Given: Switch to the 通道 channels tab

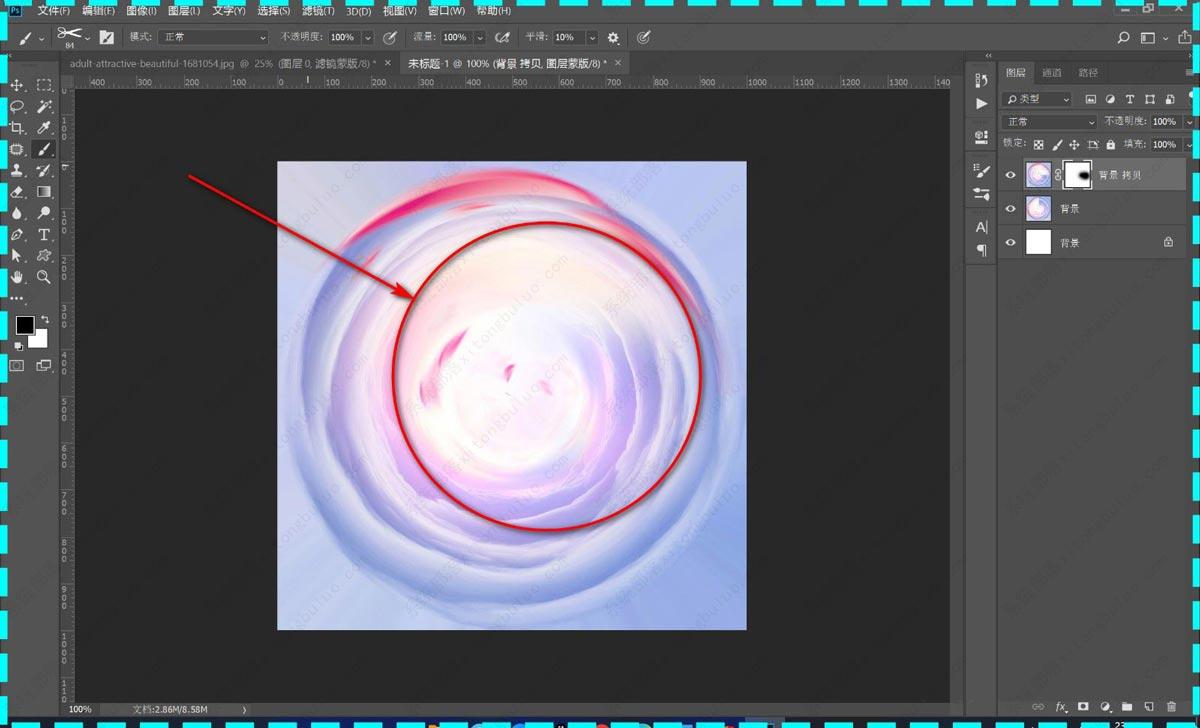Looking at the screenshot, I should click(1051, 73).
